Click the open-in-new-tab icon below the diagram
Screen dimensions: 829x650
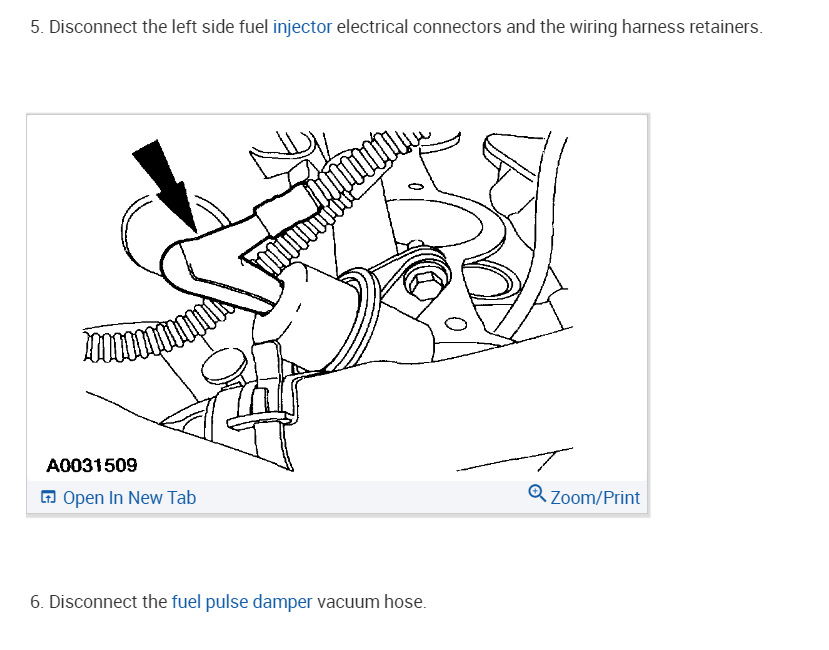point(48,497)
